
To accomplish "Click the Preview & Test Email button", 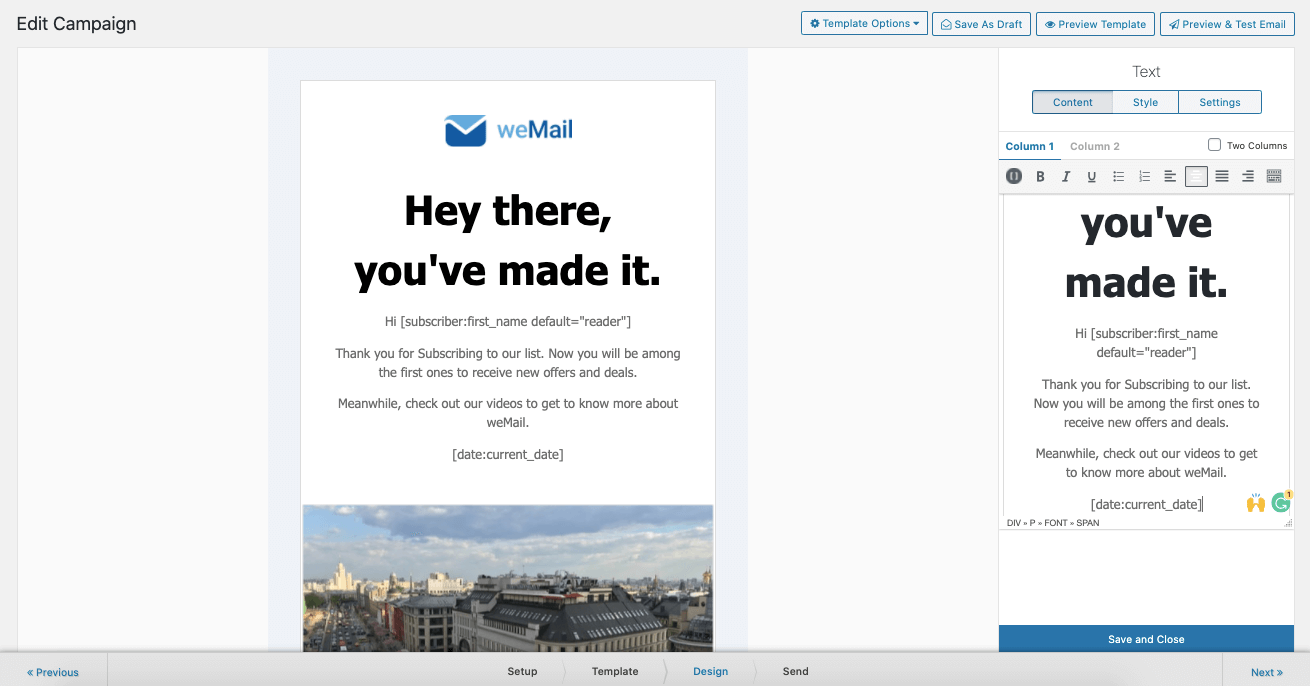I will [x=1227, y=23].
